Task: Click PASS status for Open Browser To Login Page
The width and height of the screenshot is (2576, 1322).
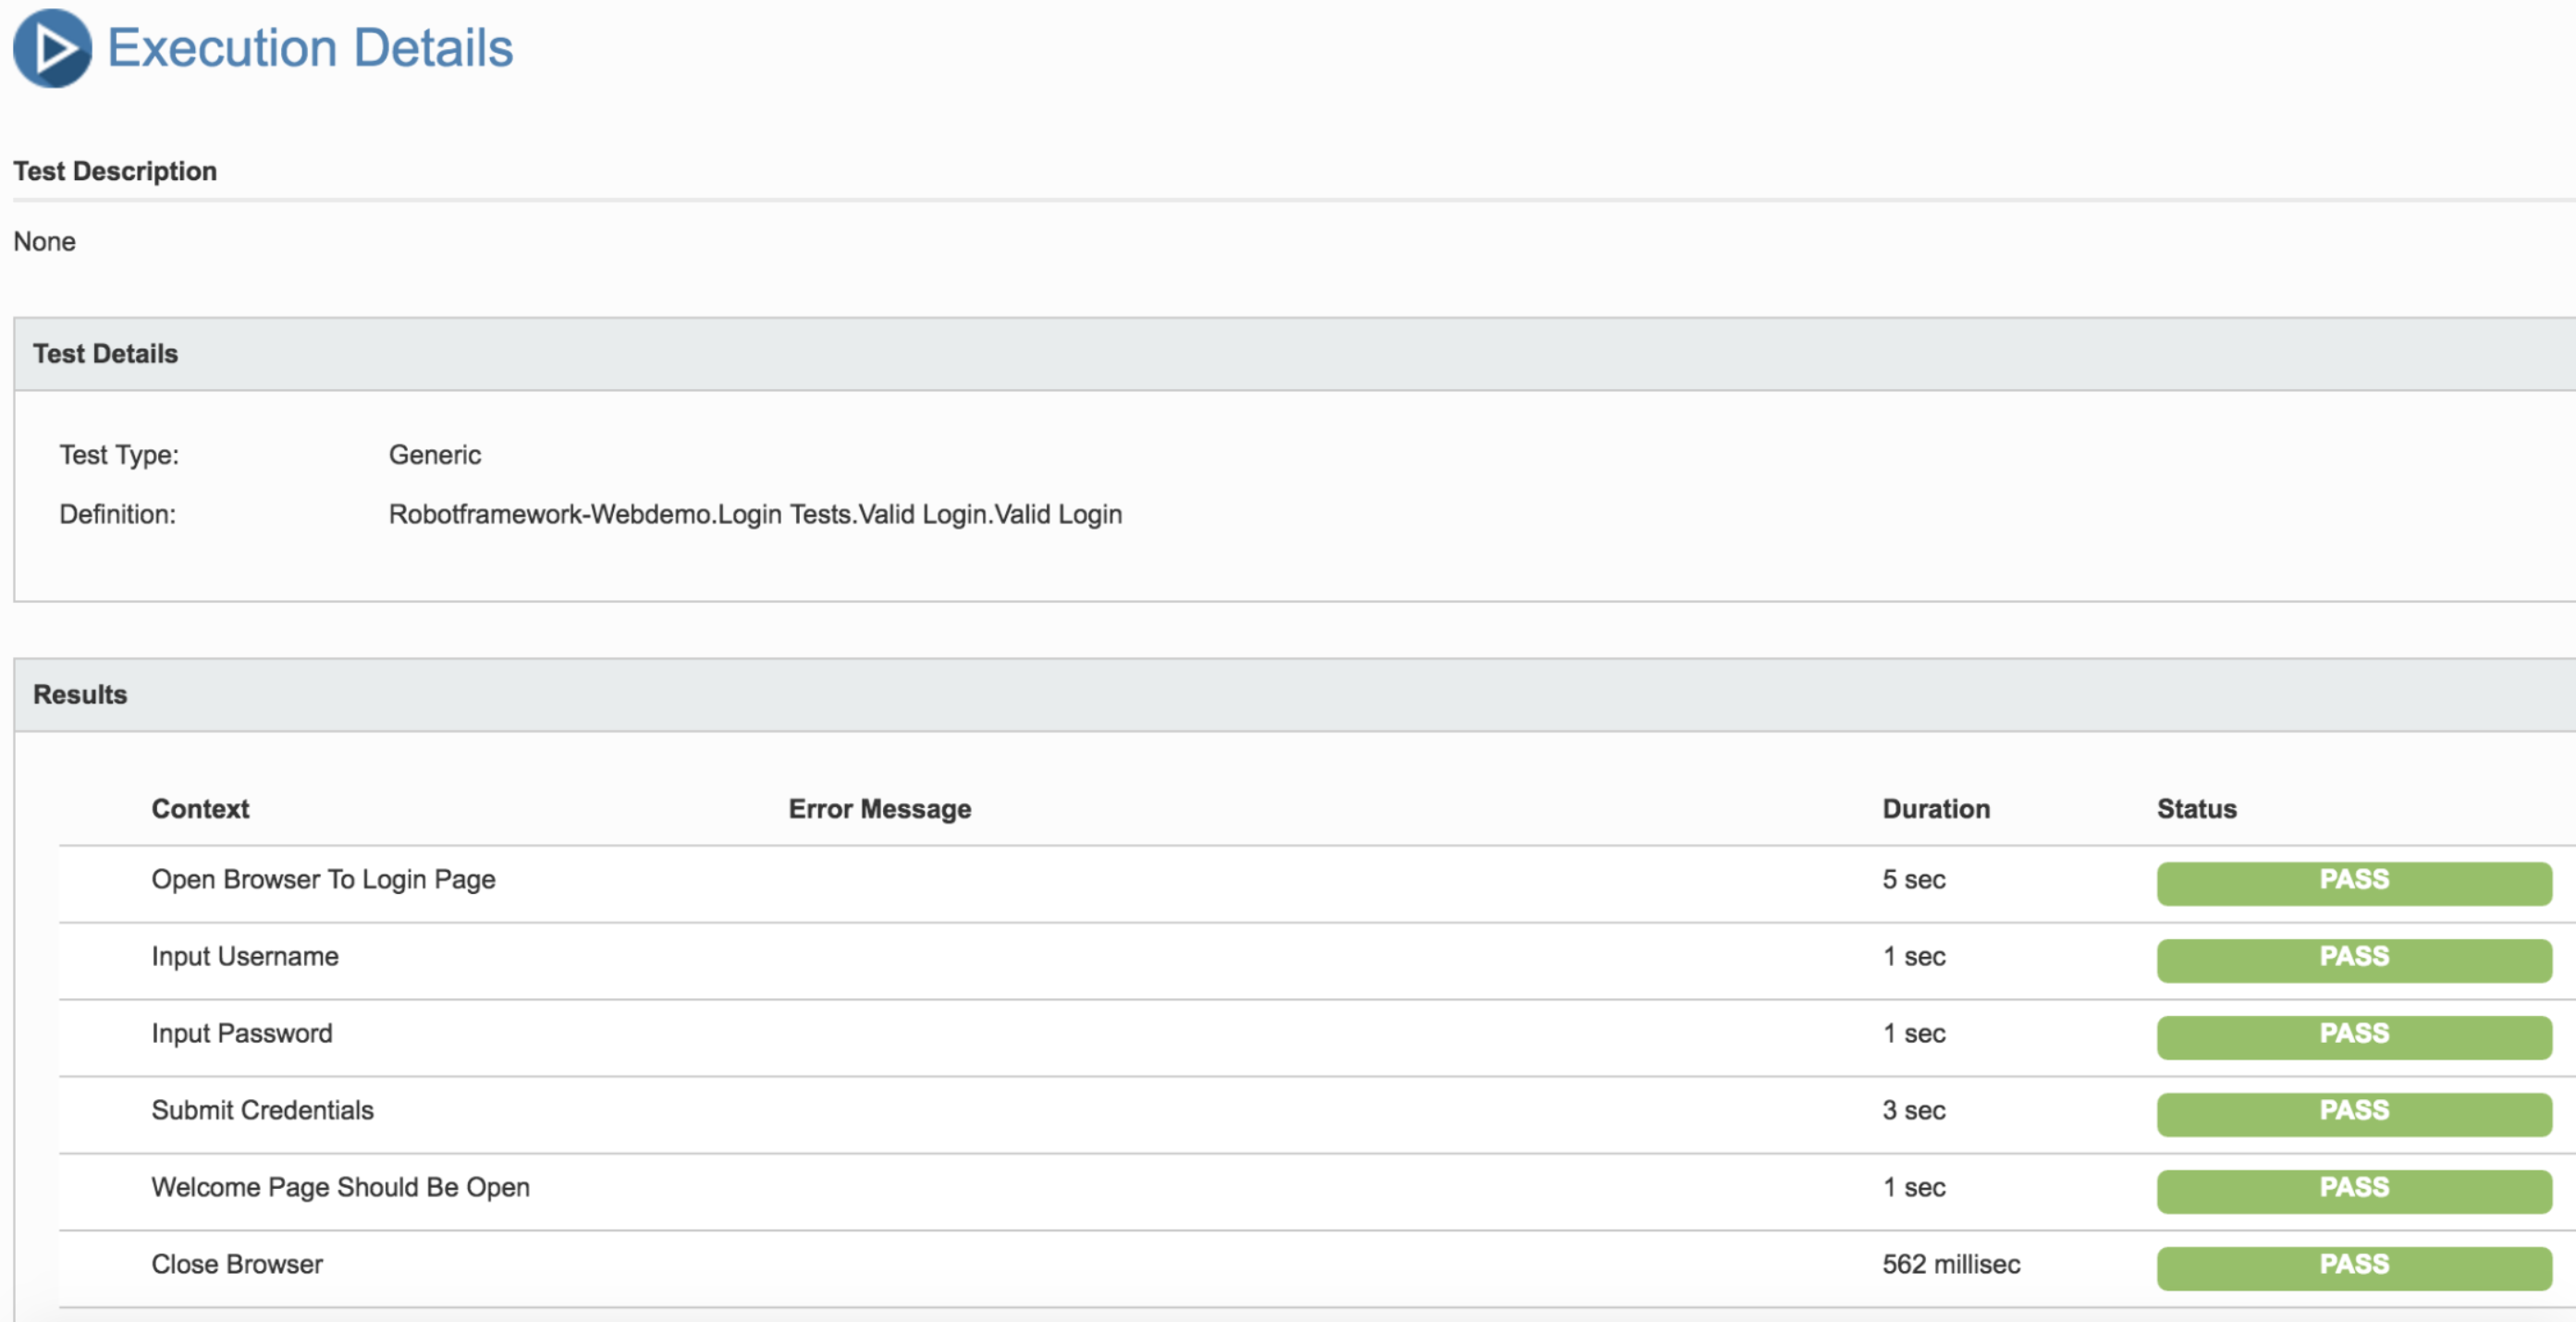Action: click(2354, 884)
